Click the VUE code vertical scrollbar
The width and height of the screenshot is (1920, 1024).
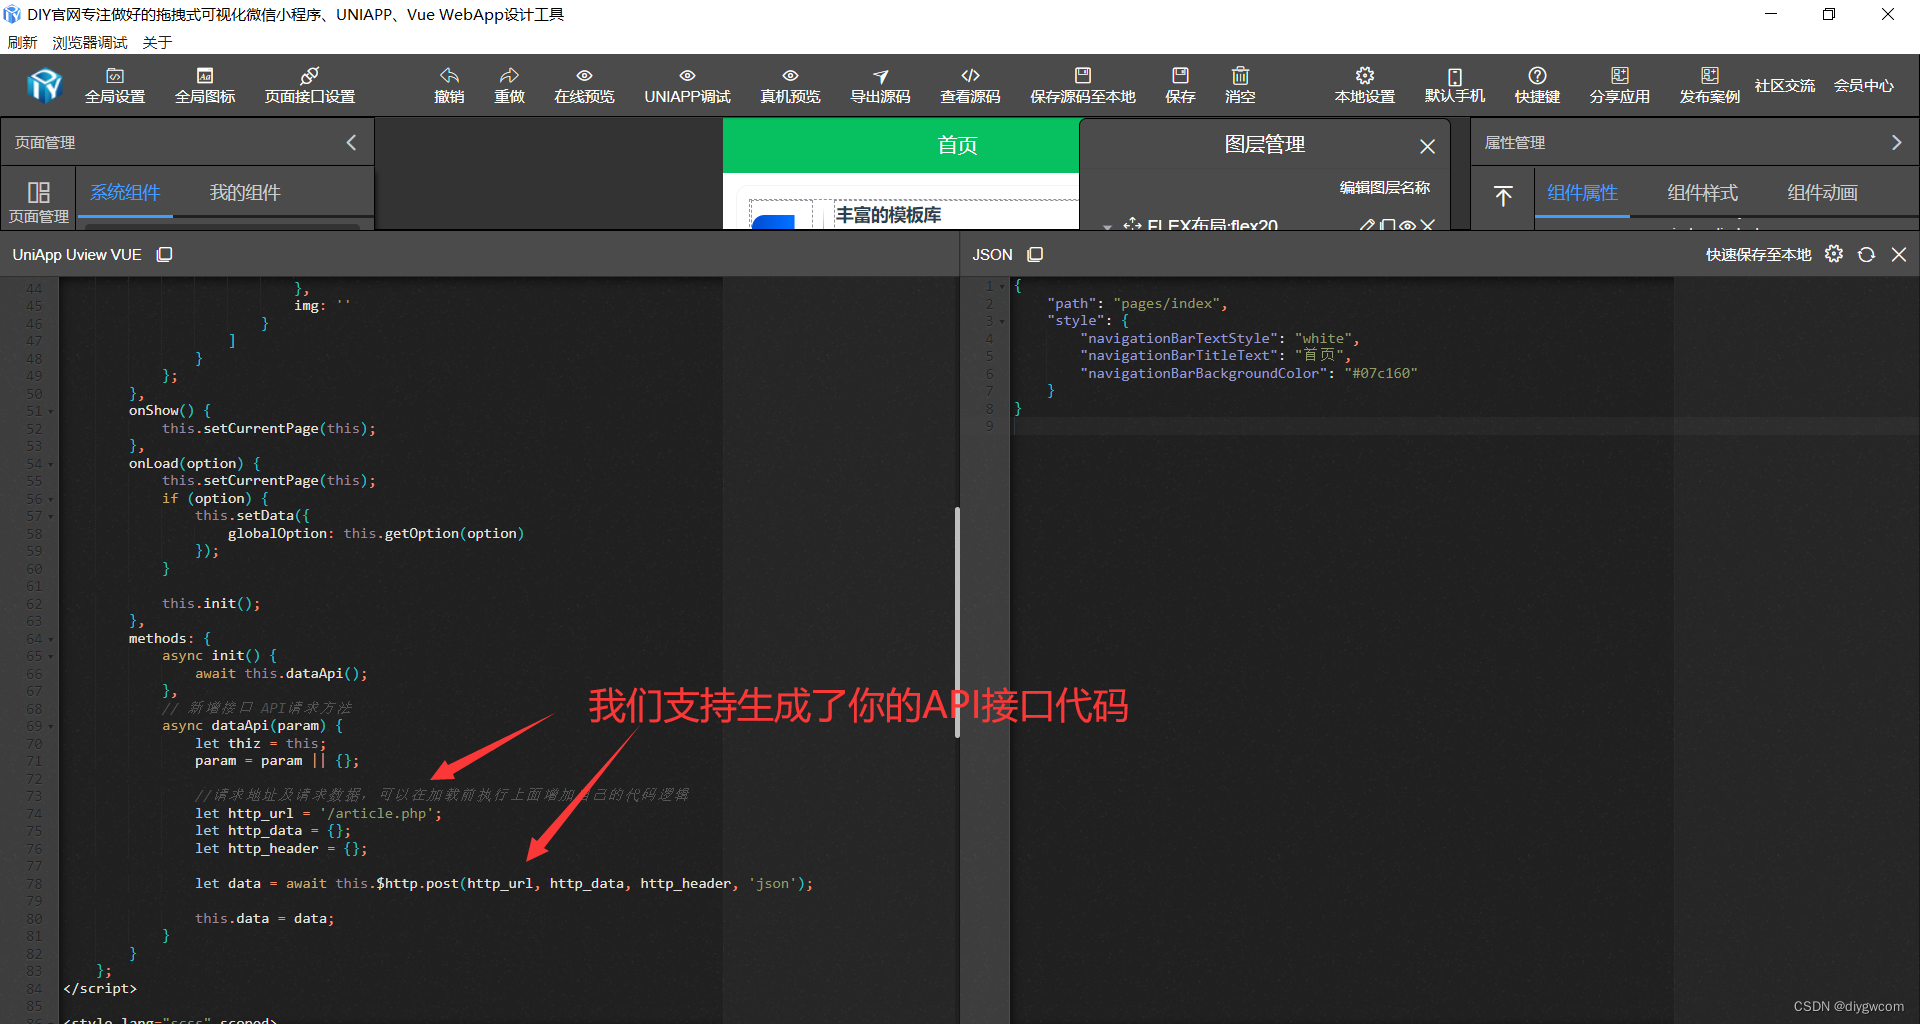coord(957,622)
